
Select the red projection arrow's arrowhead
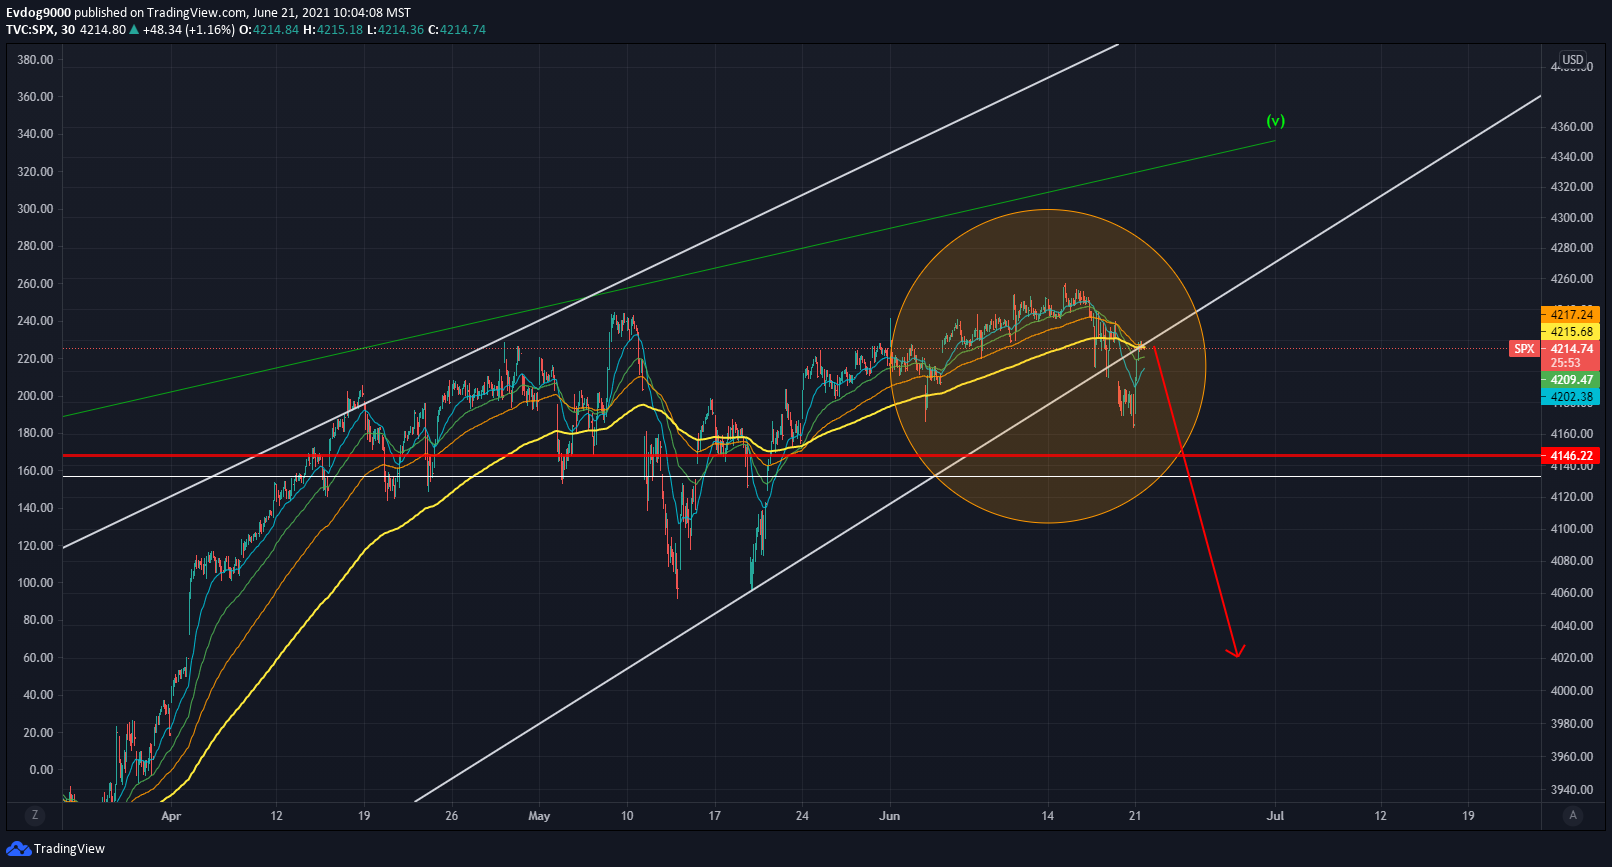[1236, 652]
